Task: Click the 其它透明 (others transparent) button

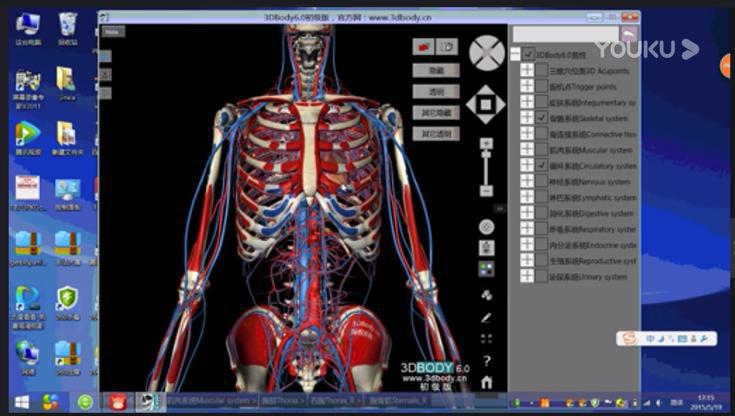Action: point(436,134)
